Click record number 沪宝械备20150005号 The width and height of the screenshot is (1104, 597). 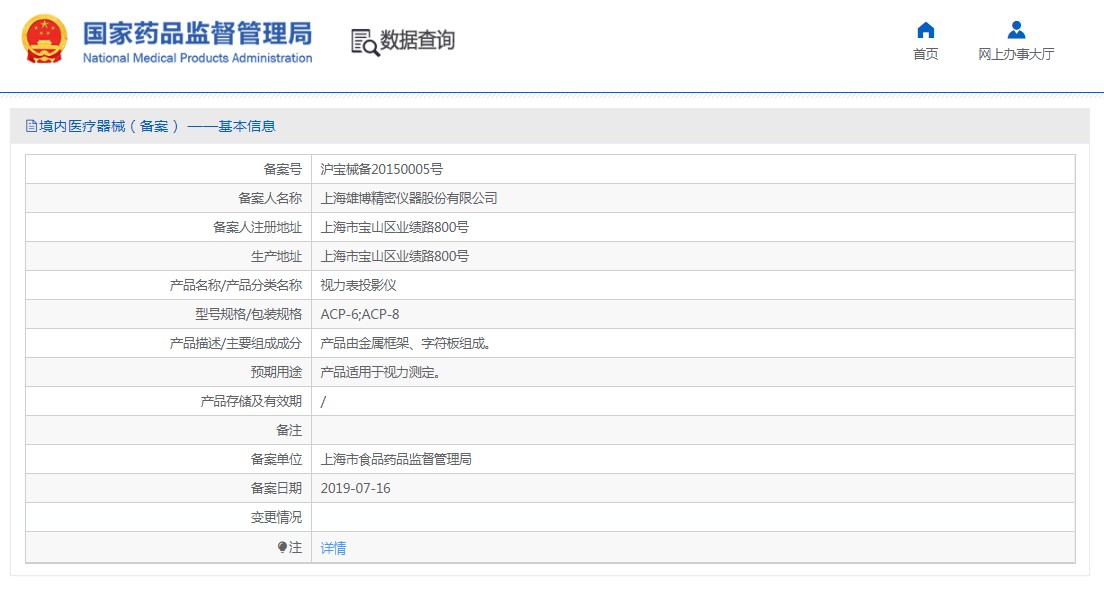pyautogui.click(x=381, y=169)
